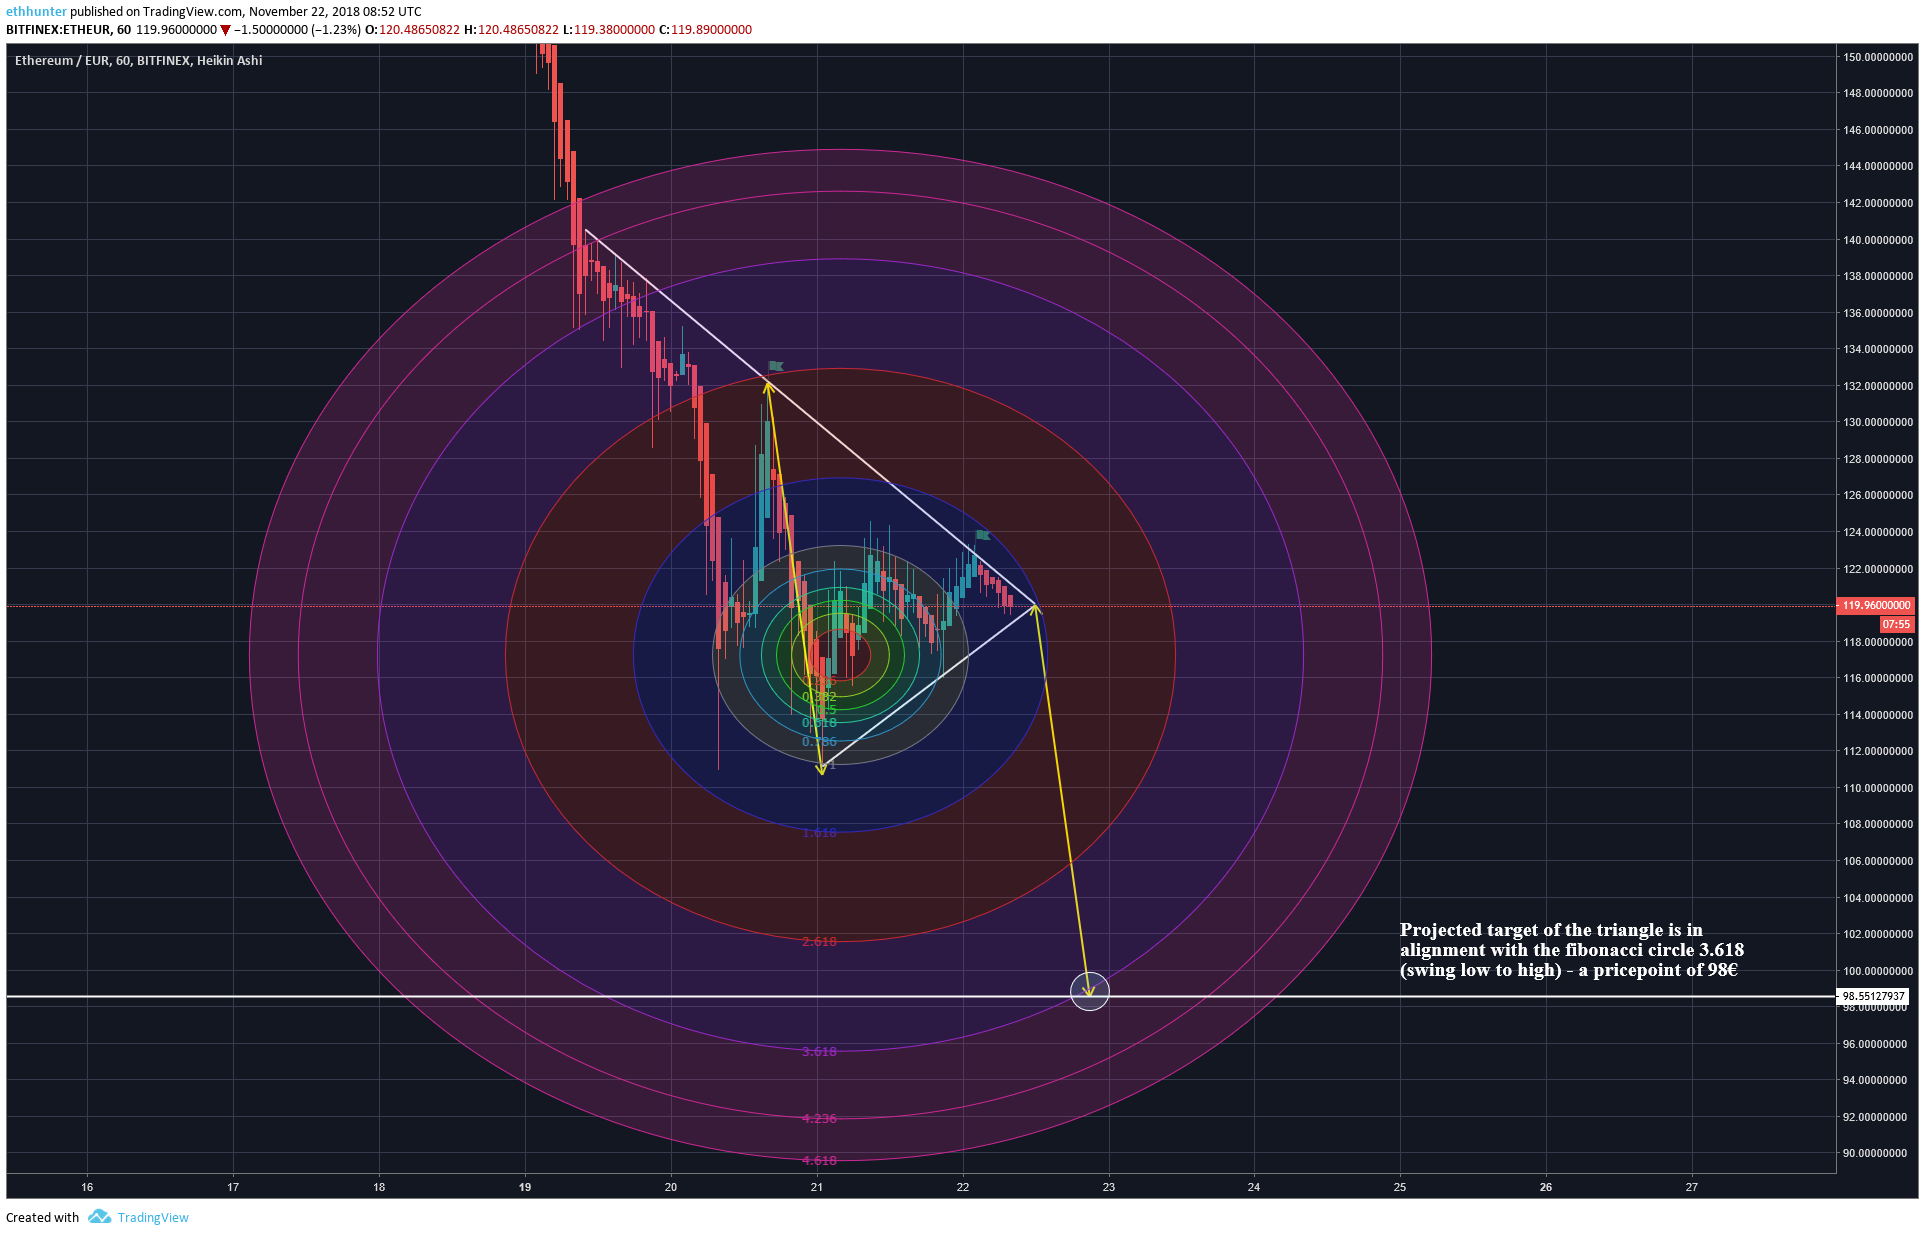Click the 98.55127937 horizontal line price label
This screenshot has width=1925, height=1235.
[x=1874, y=996]
